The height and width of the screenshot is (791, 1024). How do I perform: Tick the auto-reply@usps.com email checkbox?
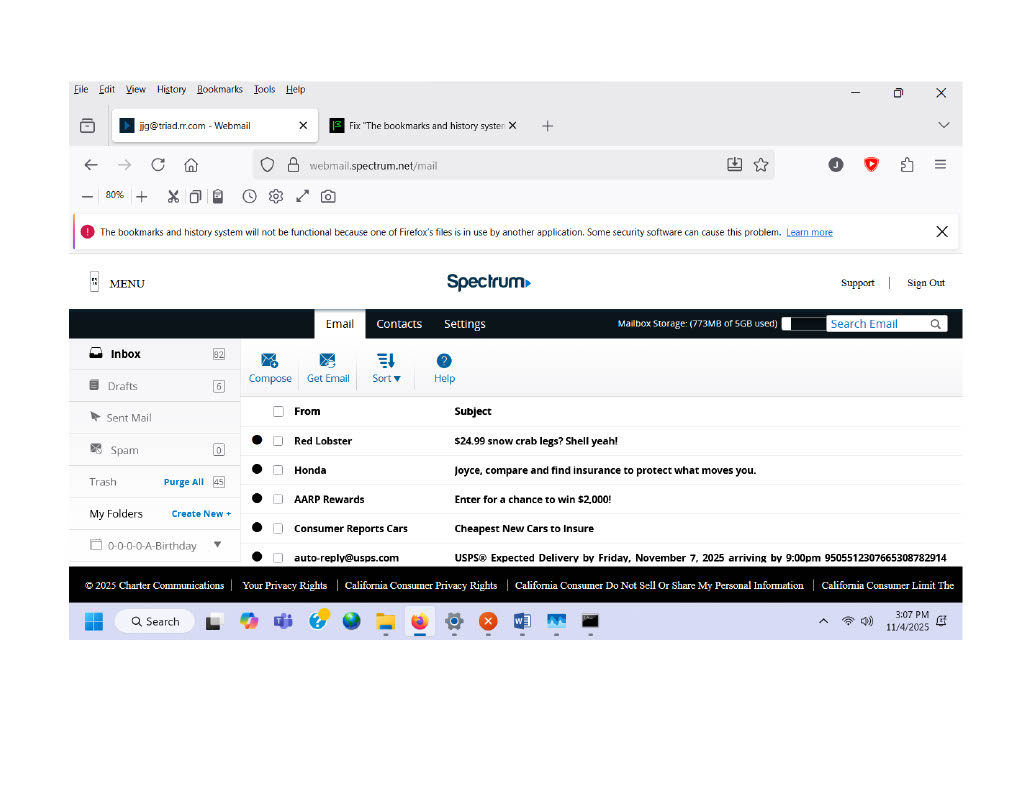(x=278, y=558)
